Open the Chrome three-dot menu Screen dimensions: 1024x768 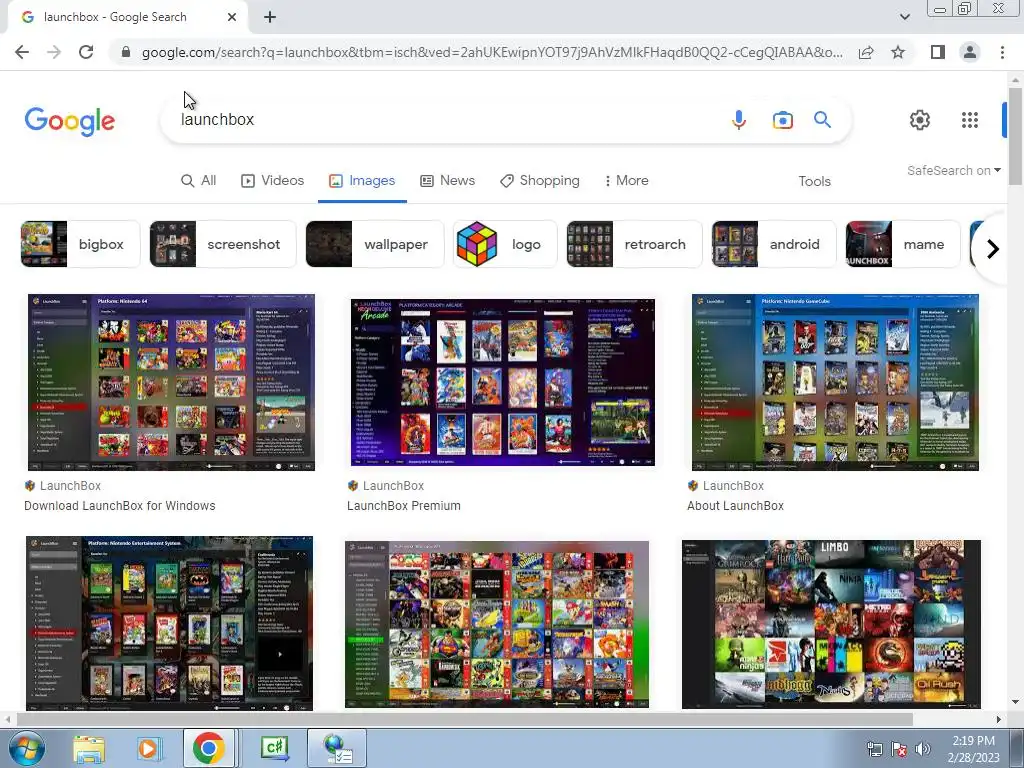pos(1002,52)
